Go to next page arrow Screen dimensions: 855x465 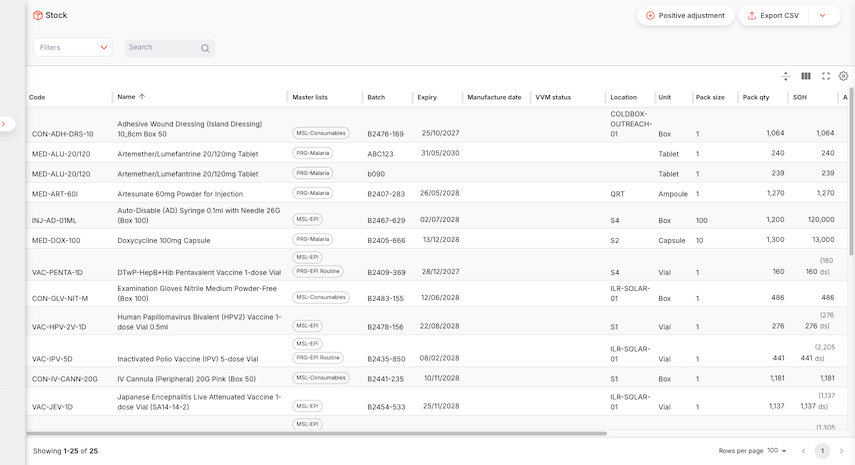[x=841, y=451]
